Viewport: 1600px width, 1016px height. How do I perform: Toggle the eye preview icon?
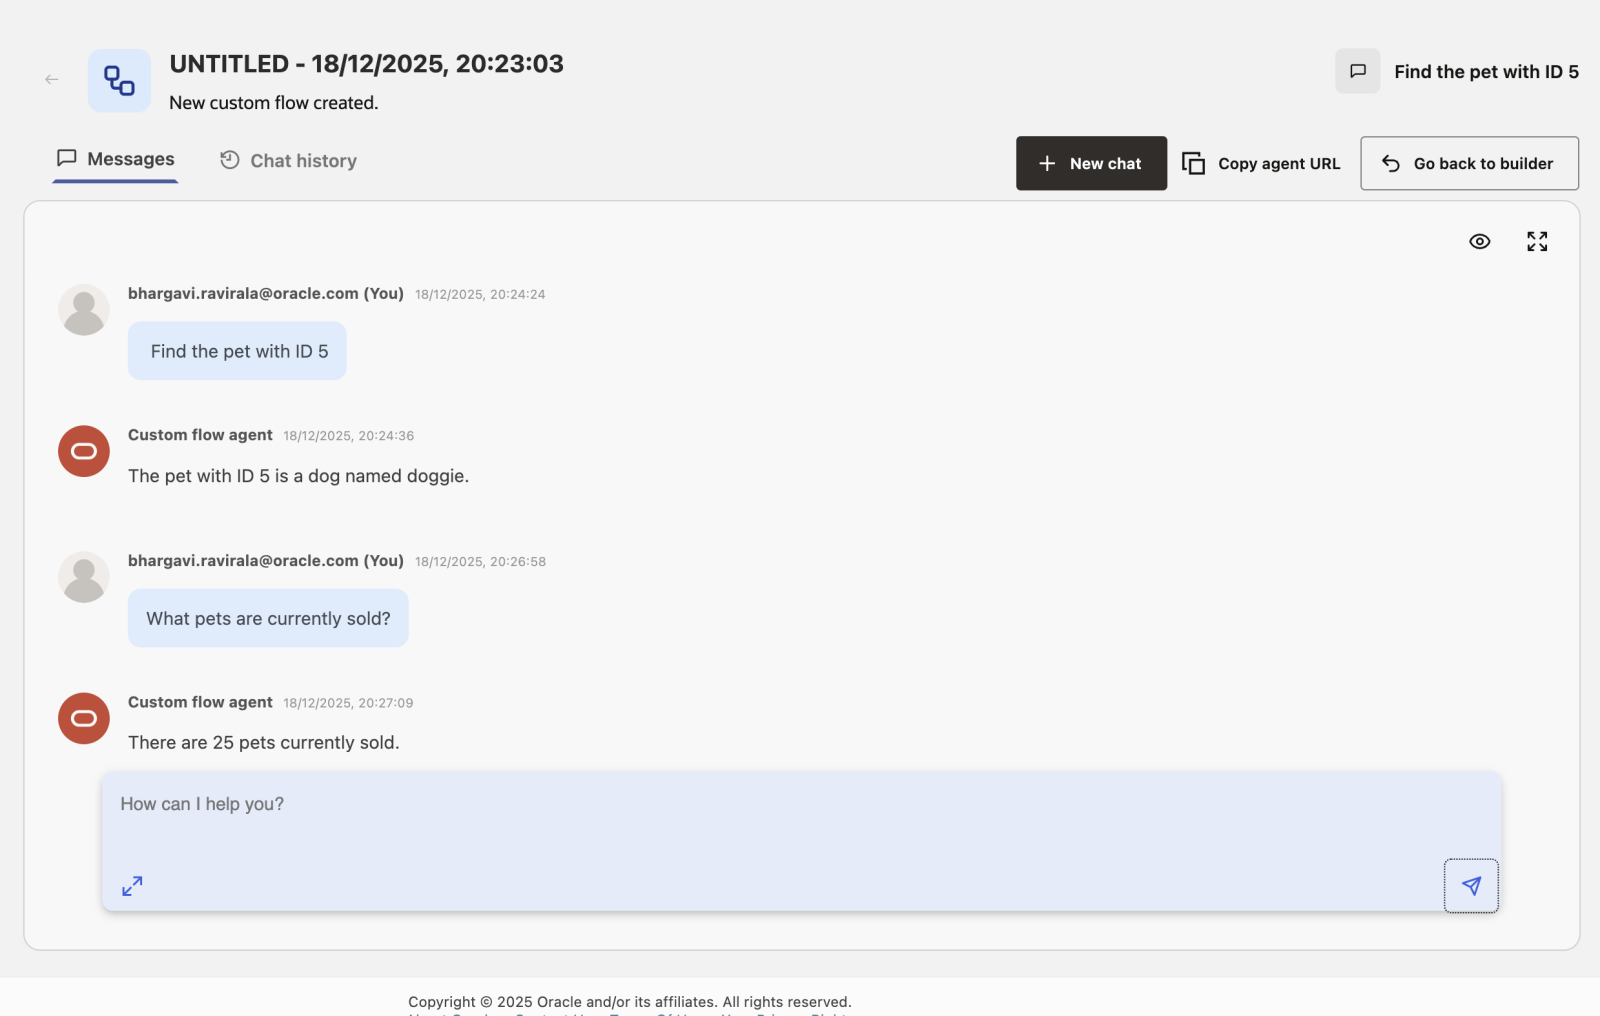point(1480,241)
